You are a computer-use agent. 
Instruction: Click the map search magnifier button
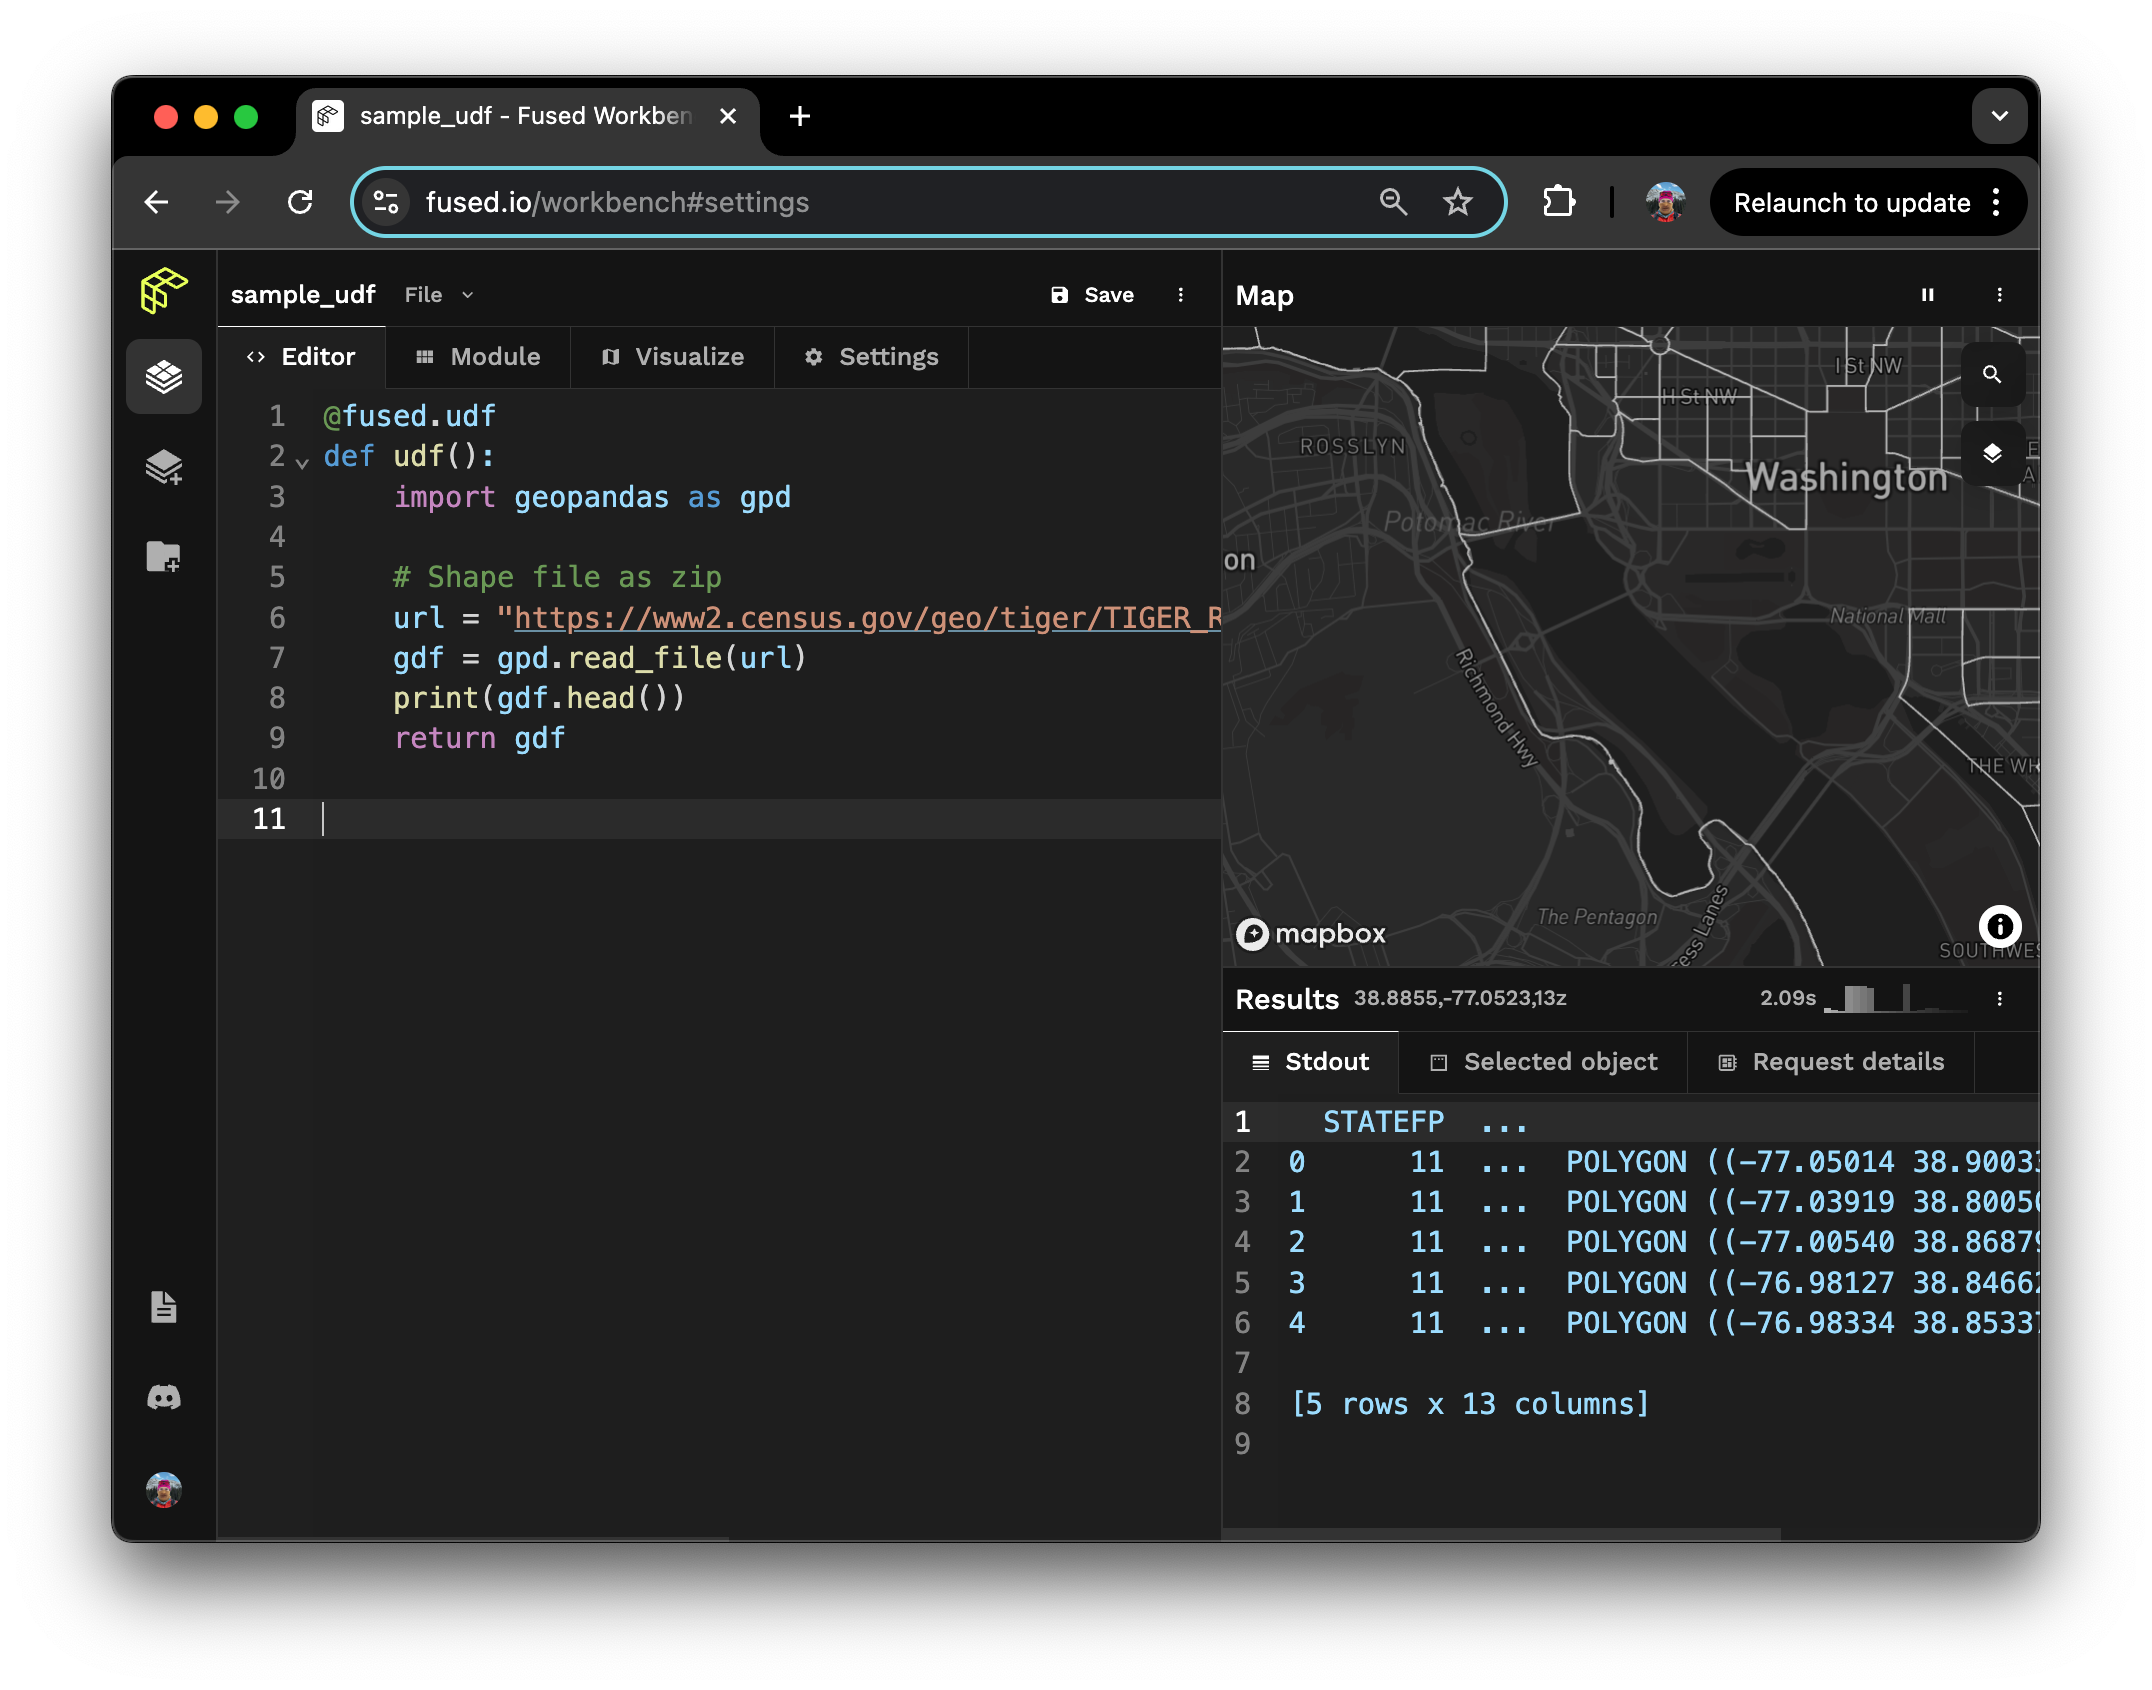[1991, 374]
